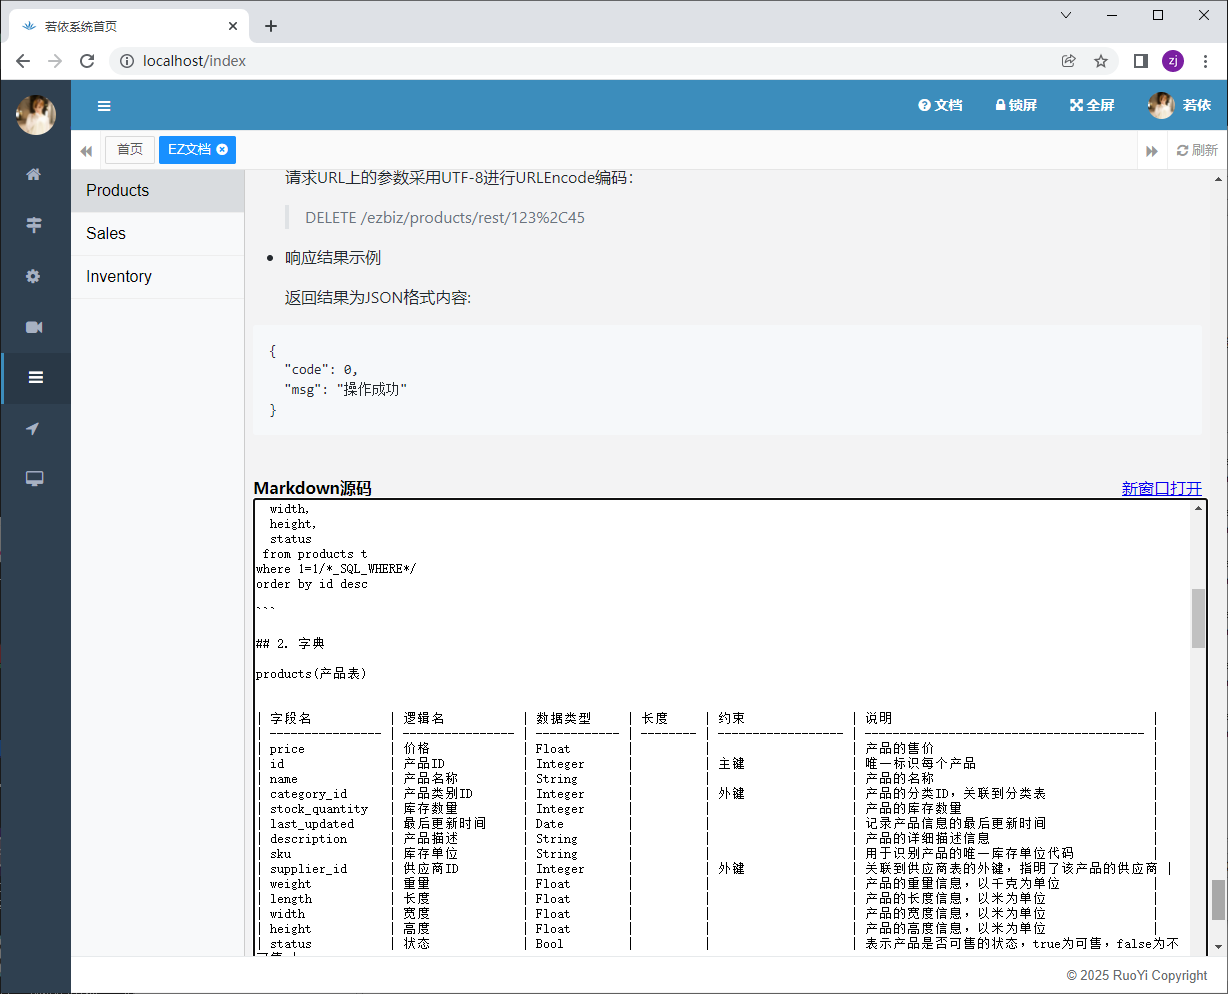Close the EZ文档 tab
The image size is (1228, 994).
(222, 149)
